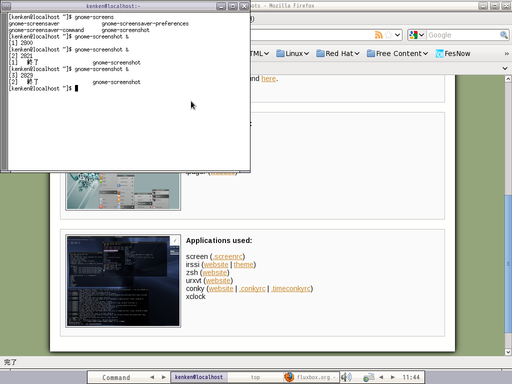Open the Linux bookmarks folder

pyautogui.click(x=293, y=53)
